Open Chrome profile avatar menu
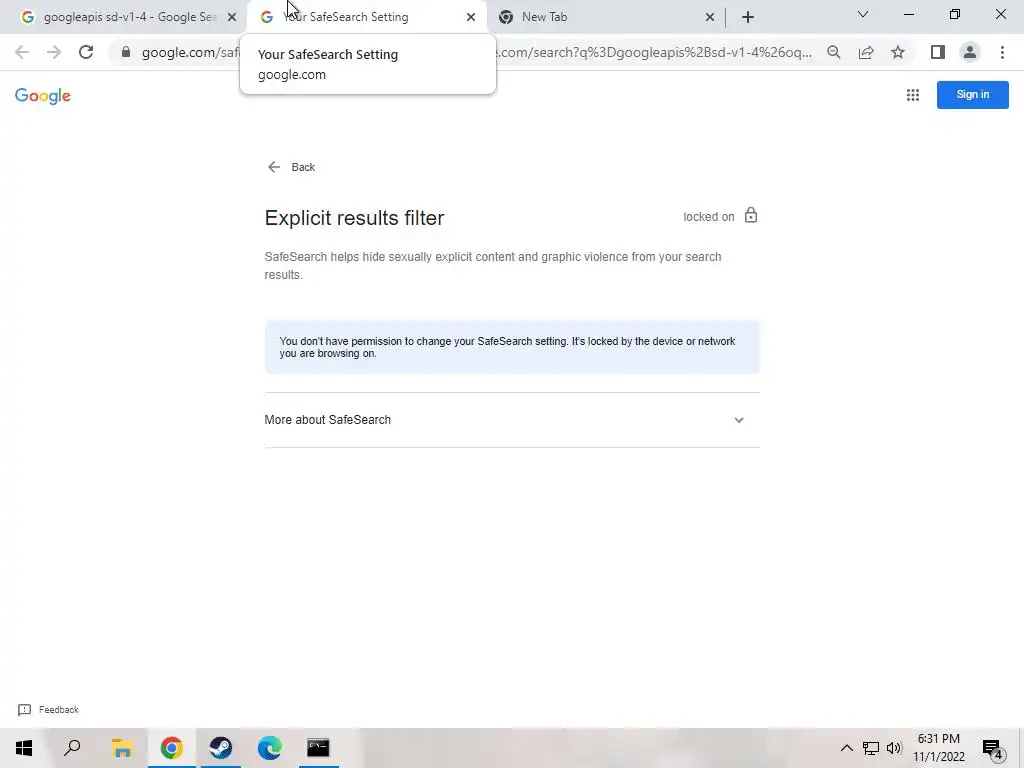The height and width of the screenshot is (768, 1024). point(970,52)
